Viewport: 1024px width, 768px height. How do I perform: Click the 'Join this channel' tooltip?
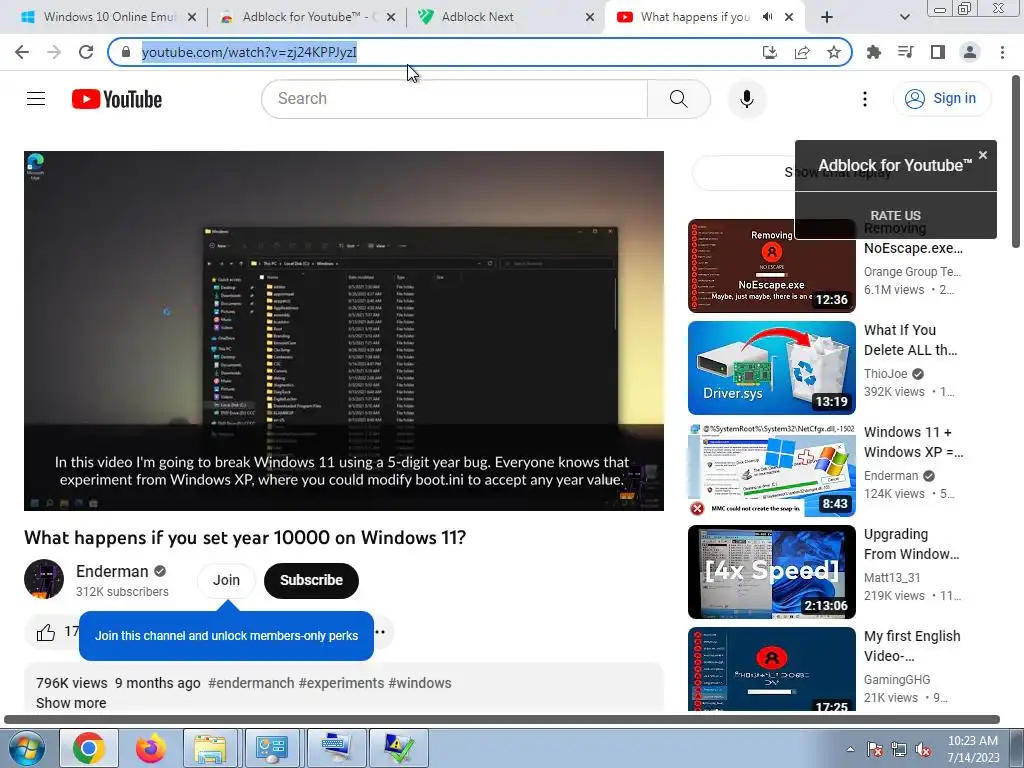226,635
